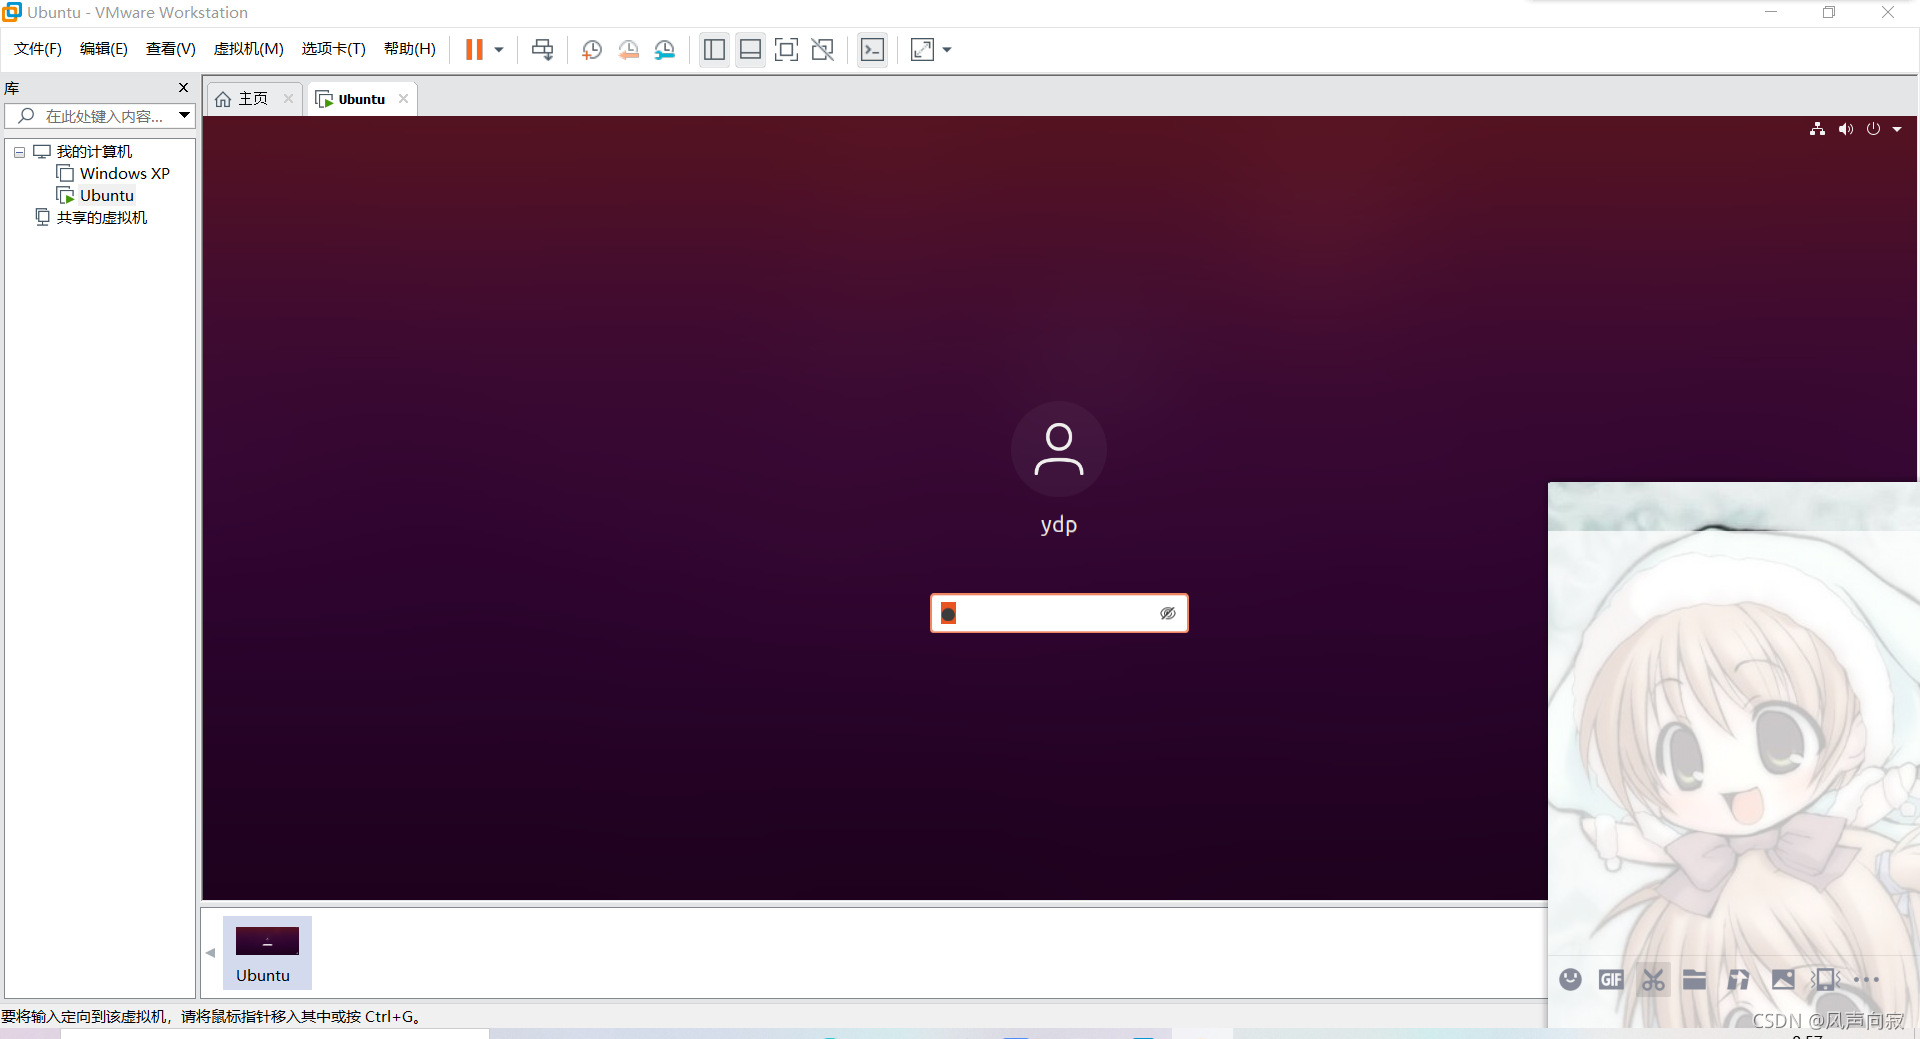Open the 选项卡(T) menu
Image resolution: width=1920 pixels, height=1039 pixels.
pyautogui.click(x=334, y=49)
